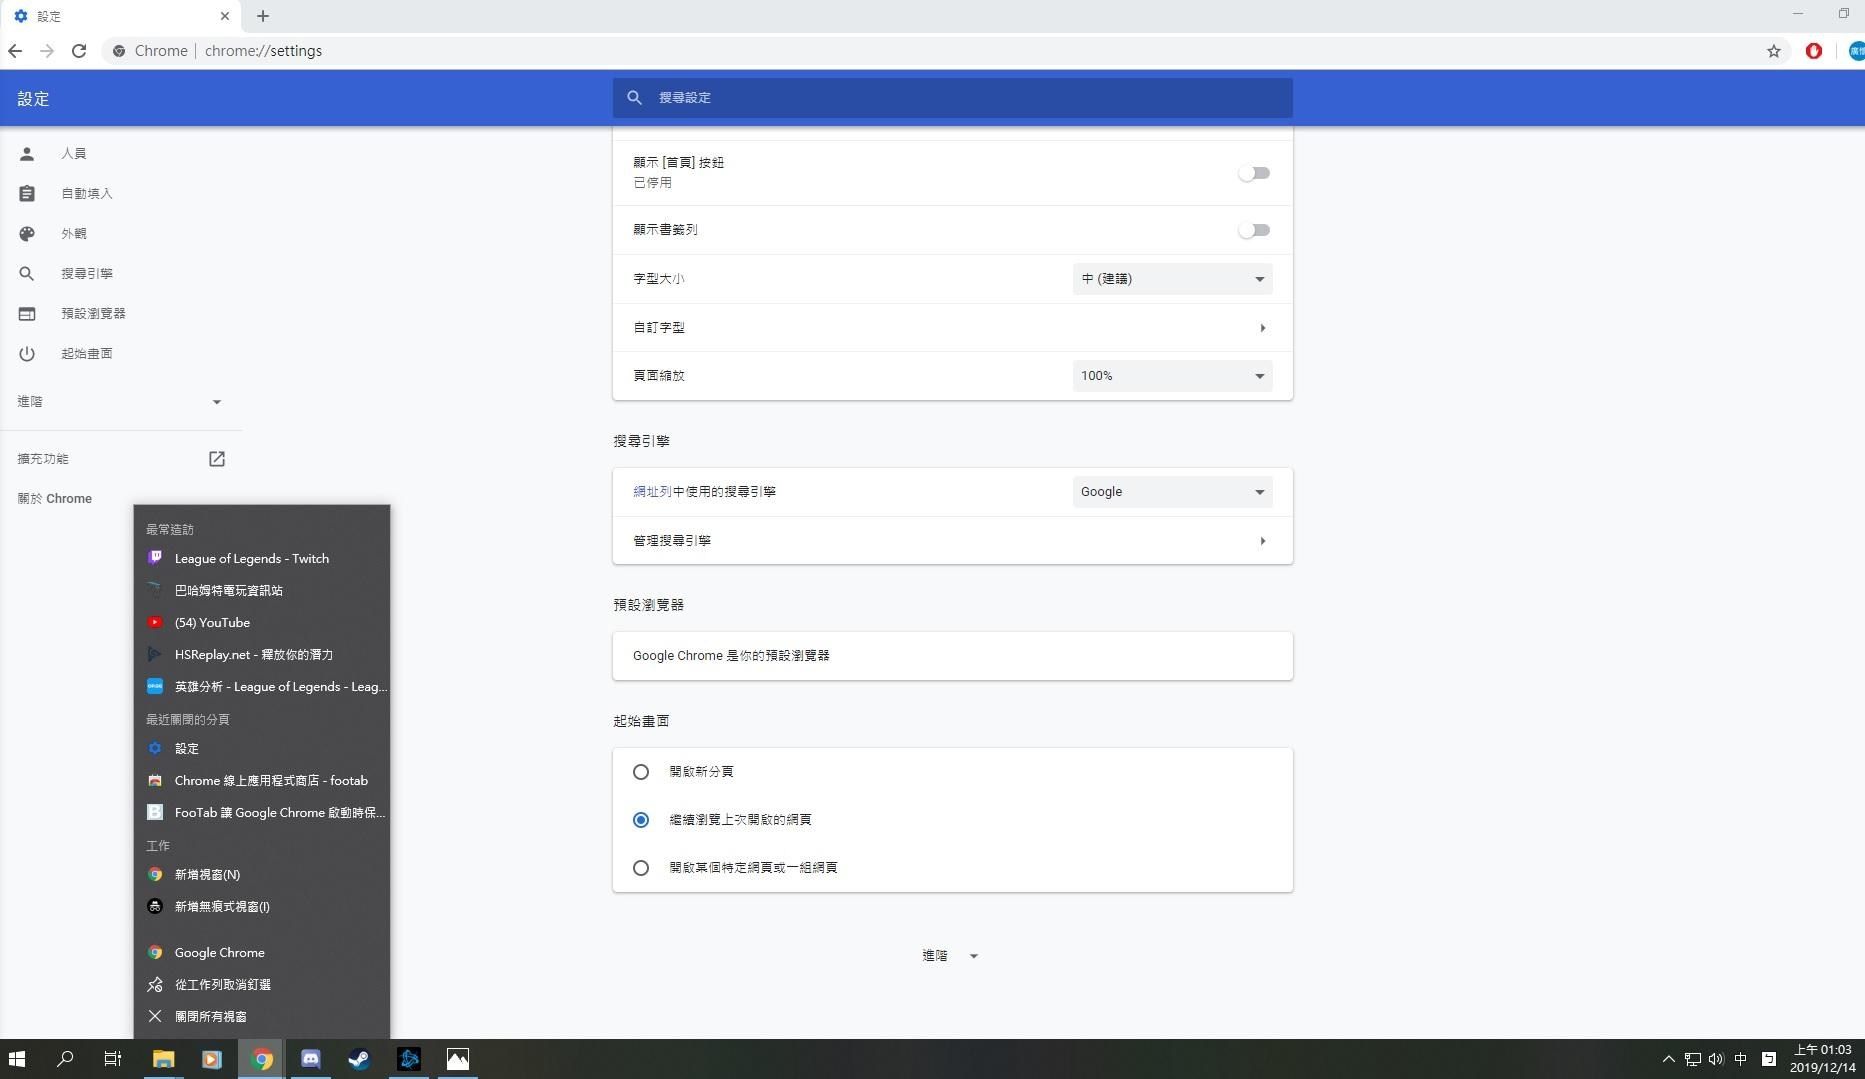Image resolution: width=1865 pixels, height=1079 pixels.
Task: Select the 外觀 palette icon in sidebar
Action: click(x=27, y=233)
